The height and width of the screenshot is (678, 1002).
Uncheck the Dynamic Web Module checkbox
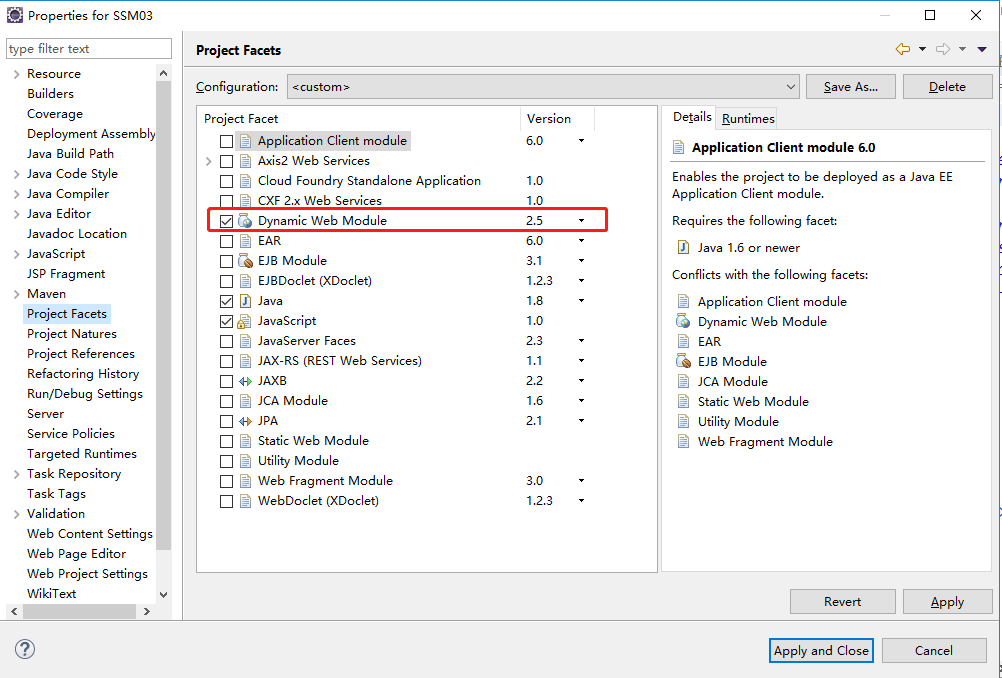[226, 221]
